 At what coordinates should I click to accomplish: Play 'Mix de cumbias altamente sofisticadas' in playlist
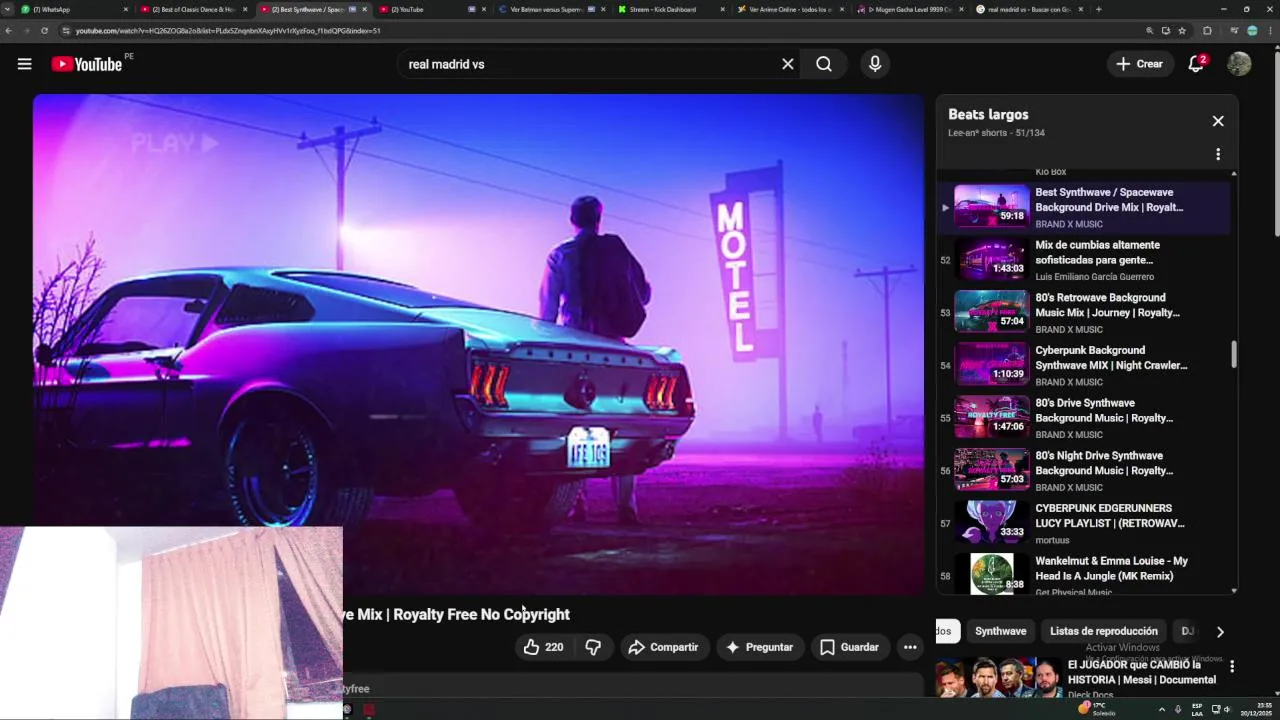pos(1085,260)
